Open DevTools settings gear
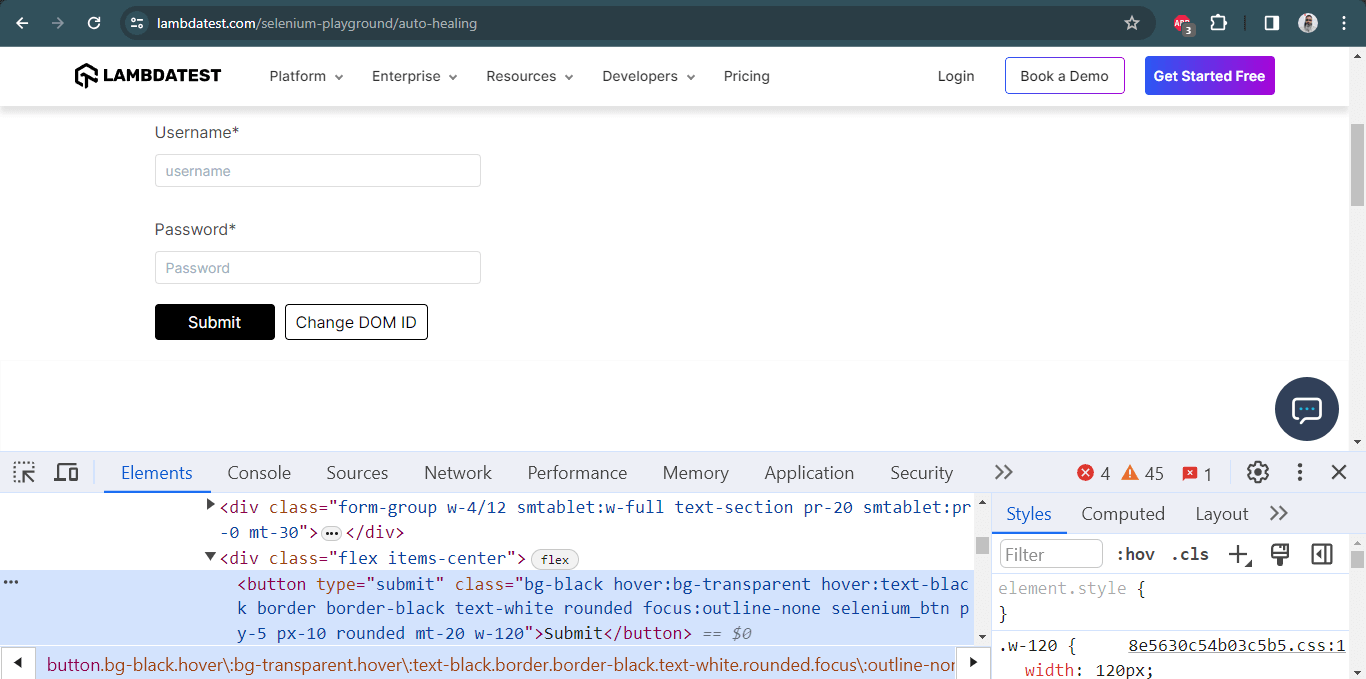Image resolution: width=1366 pixels, height=679 pixels. coord(1257,472)
